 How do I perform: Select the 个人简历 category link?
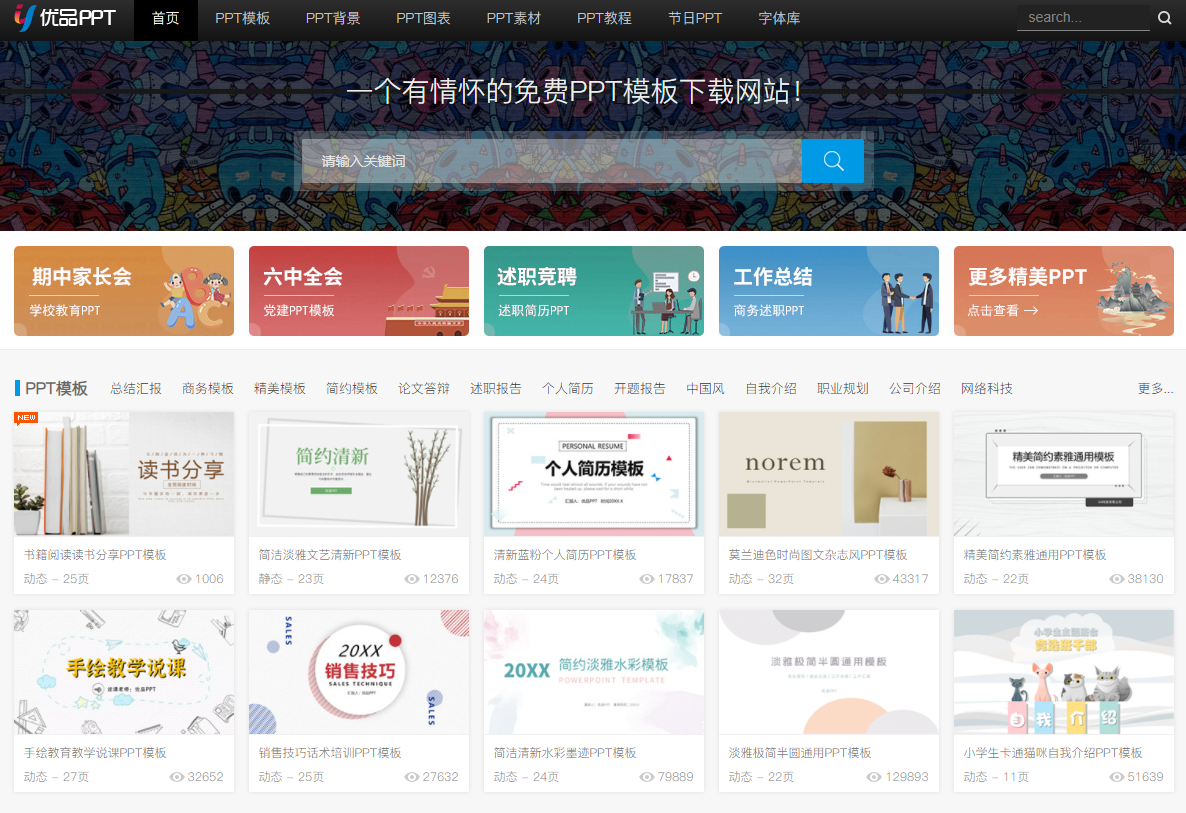click(568, 388)
